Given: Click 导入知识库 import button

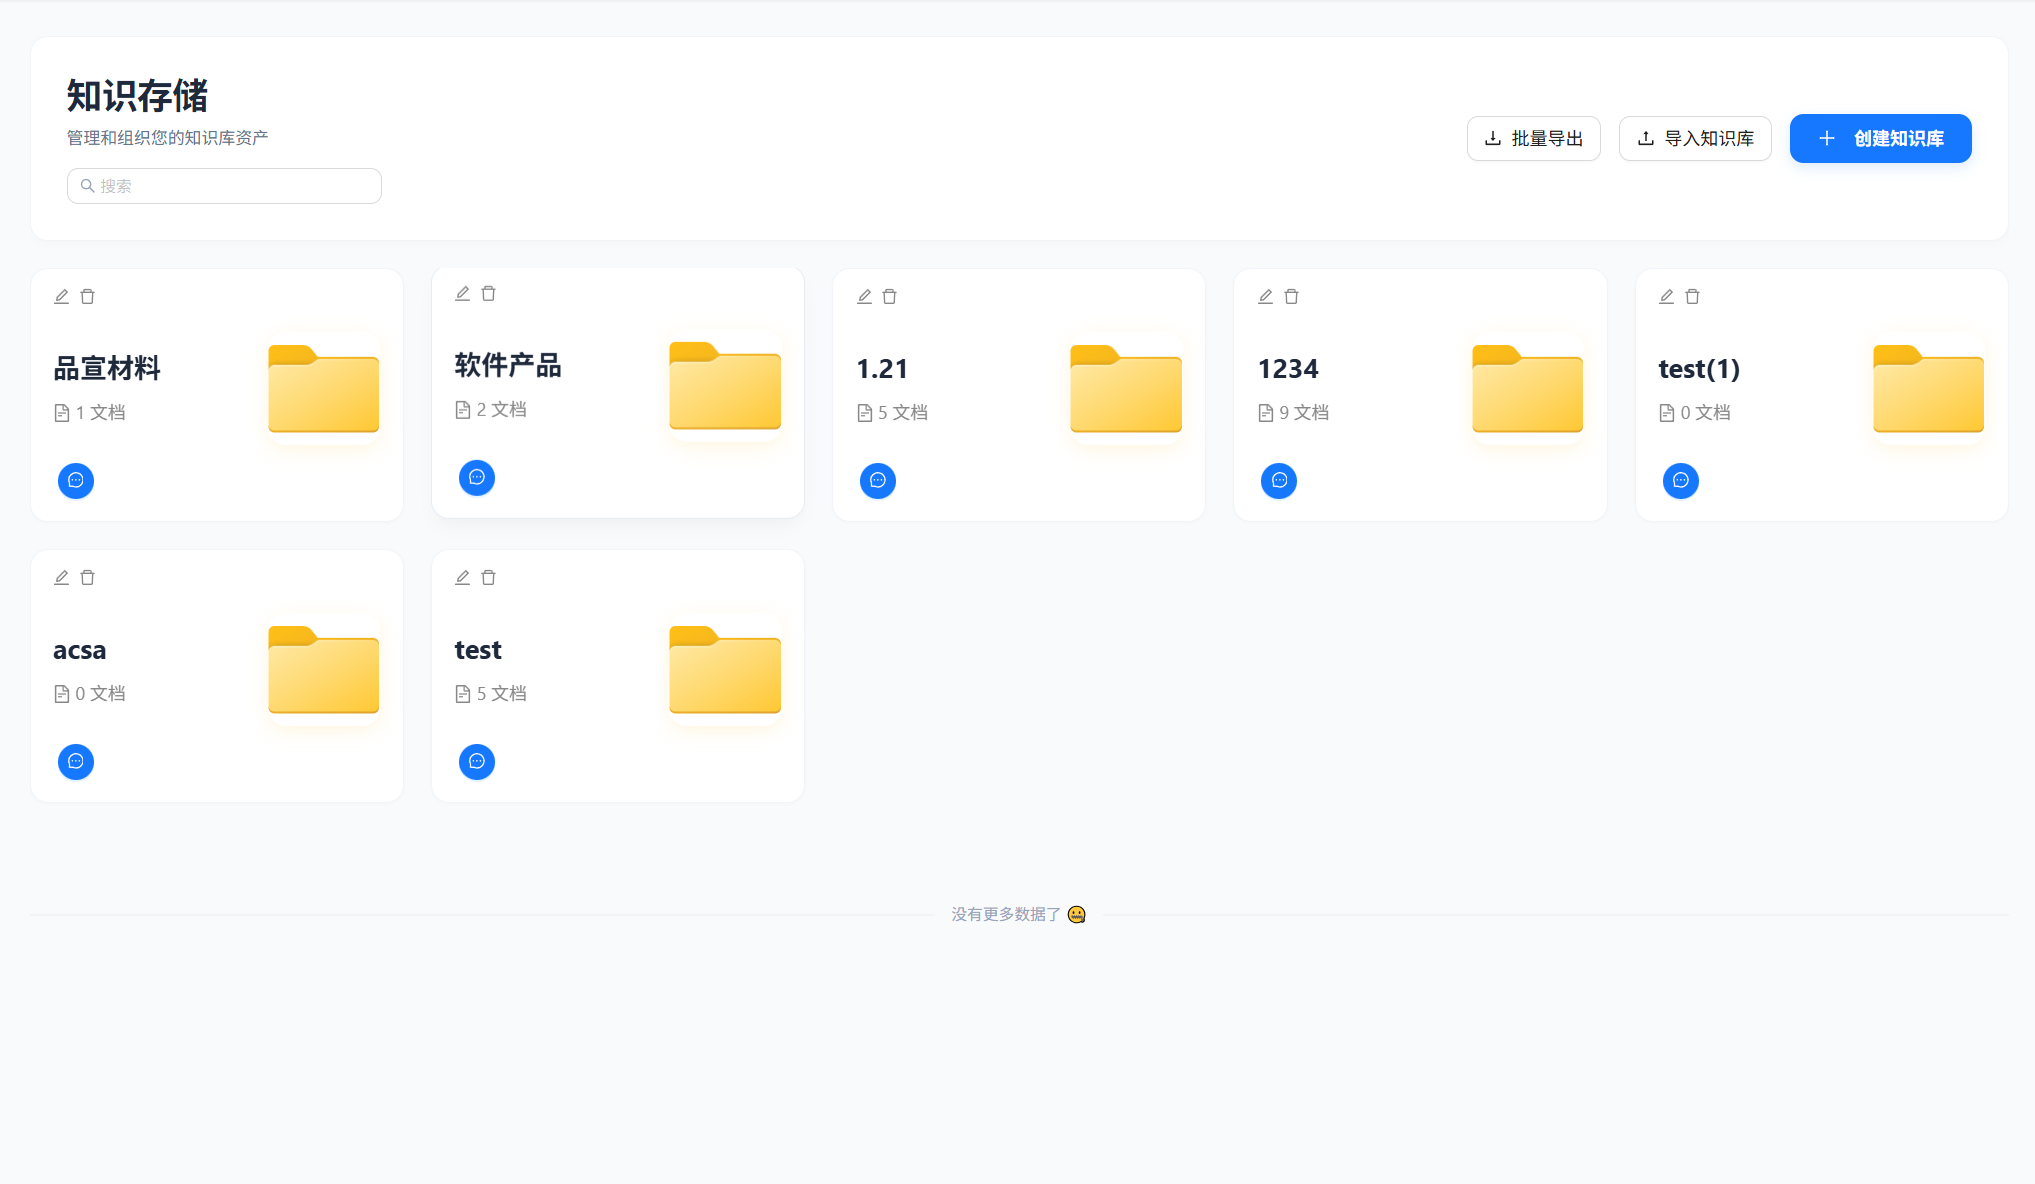Looking at the screenshot, I should click(1695, 138).
